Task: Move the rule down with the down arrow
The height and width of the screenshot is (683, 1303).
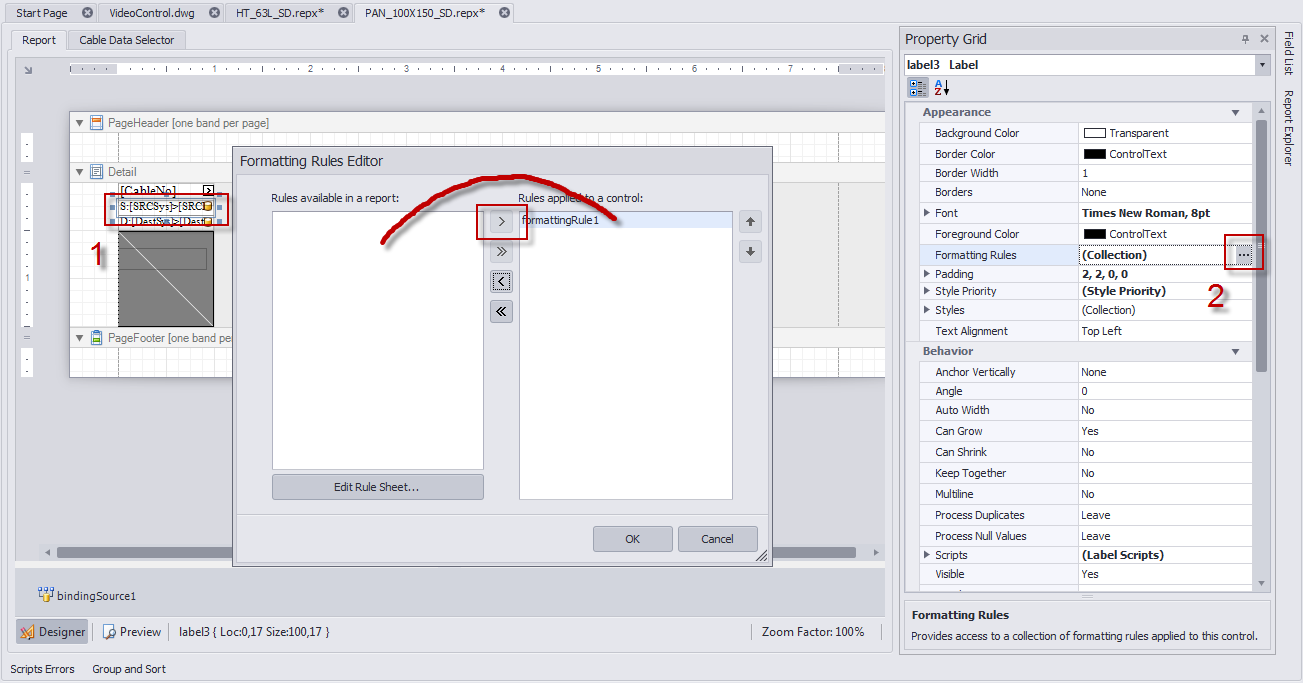Action: tap(750, 252)
